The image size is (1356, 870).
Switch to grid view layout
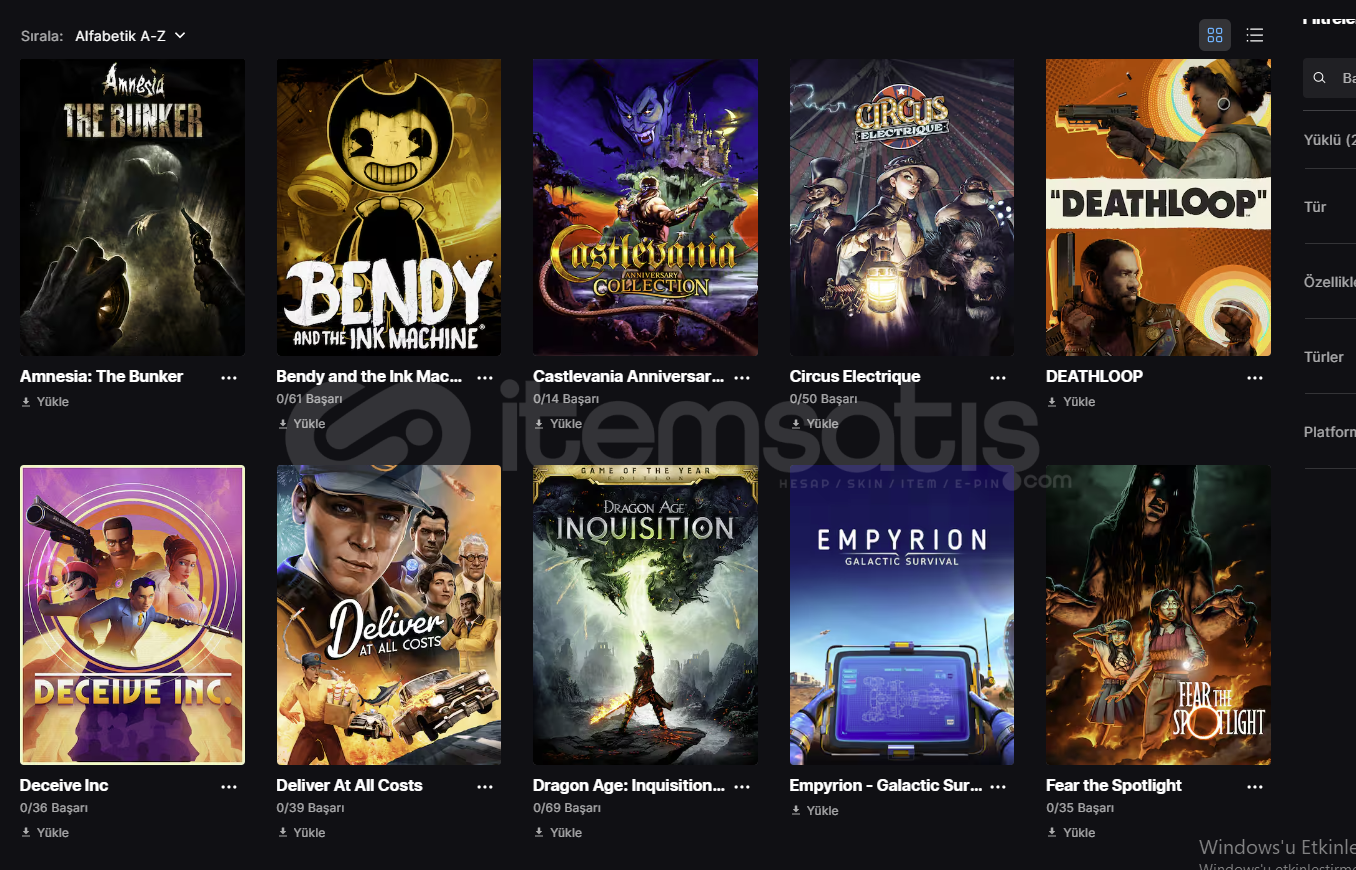(x=1215, y=35)
